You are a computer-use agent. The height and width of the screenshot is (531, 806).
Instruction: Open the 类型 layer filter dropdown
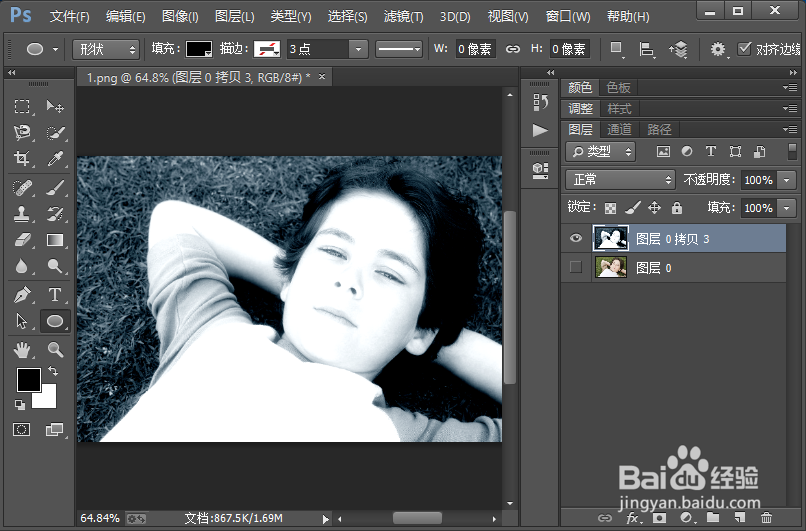coord(600,152)
